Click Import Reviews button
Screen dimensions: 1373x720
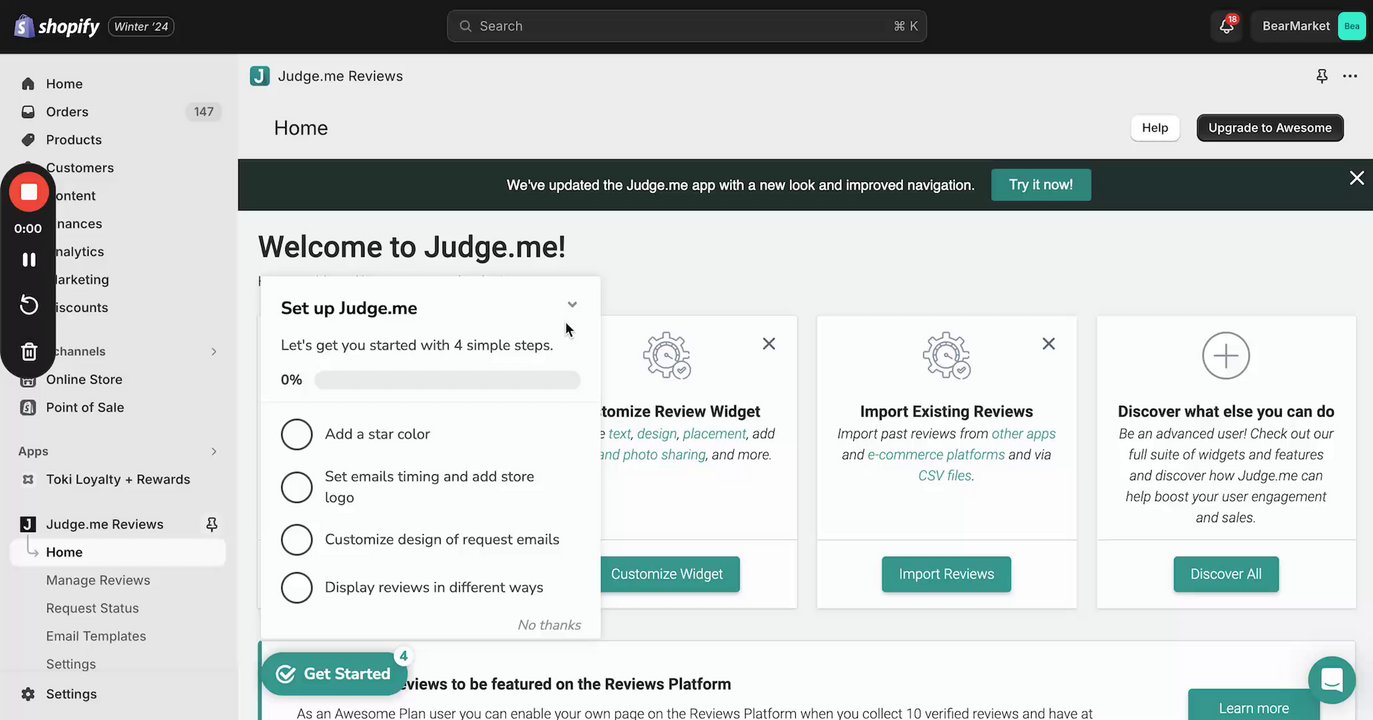click(x=946, y=574)
